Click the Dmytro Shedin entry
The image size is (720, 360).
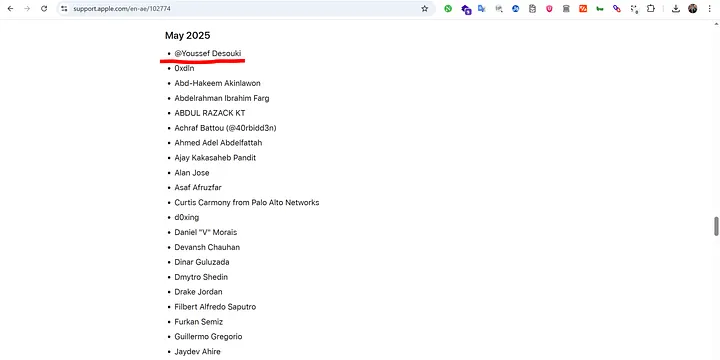(x=201, y=277)
